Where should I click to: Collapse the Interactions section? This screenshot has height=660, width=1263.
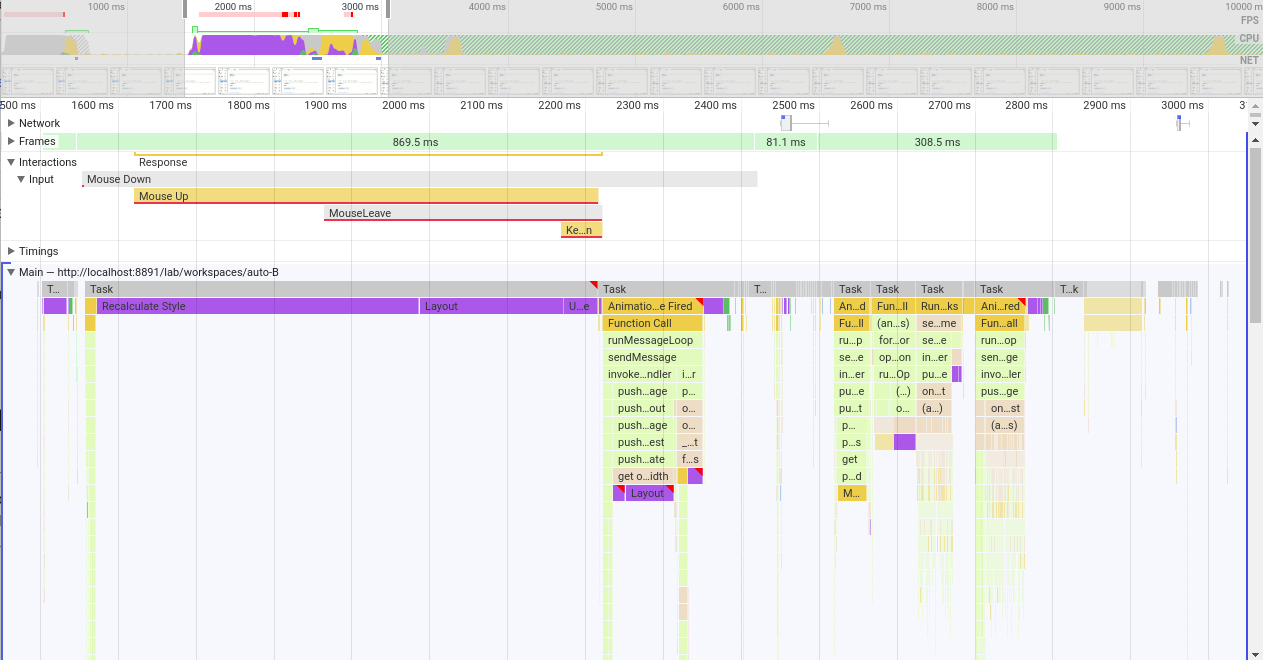point(9,161)
